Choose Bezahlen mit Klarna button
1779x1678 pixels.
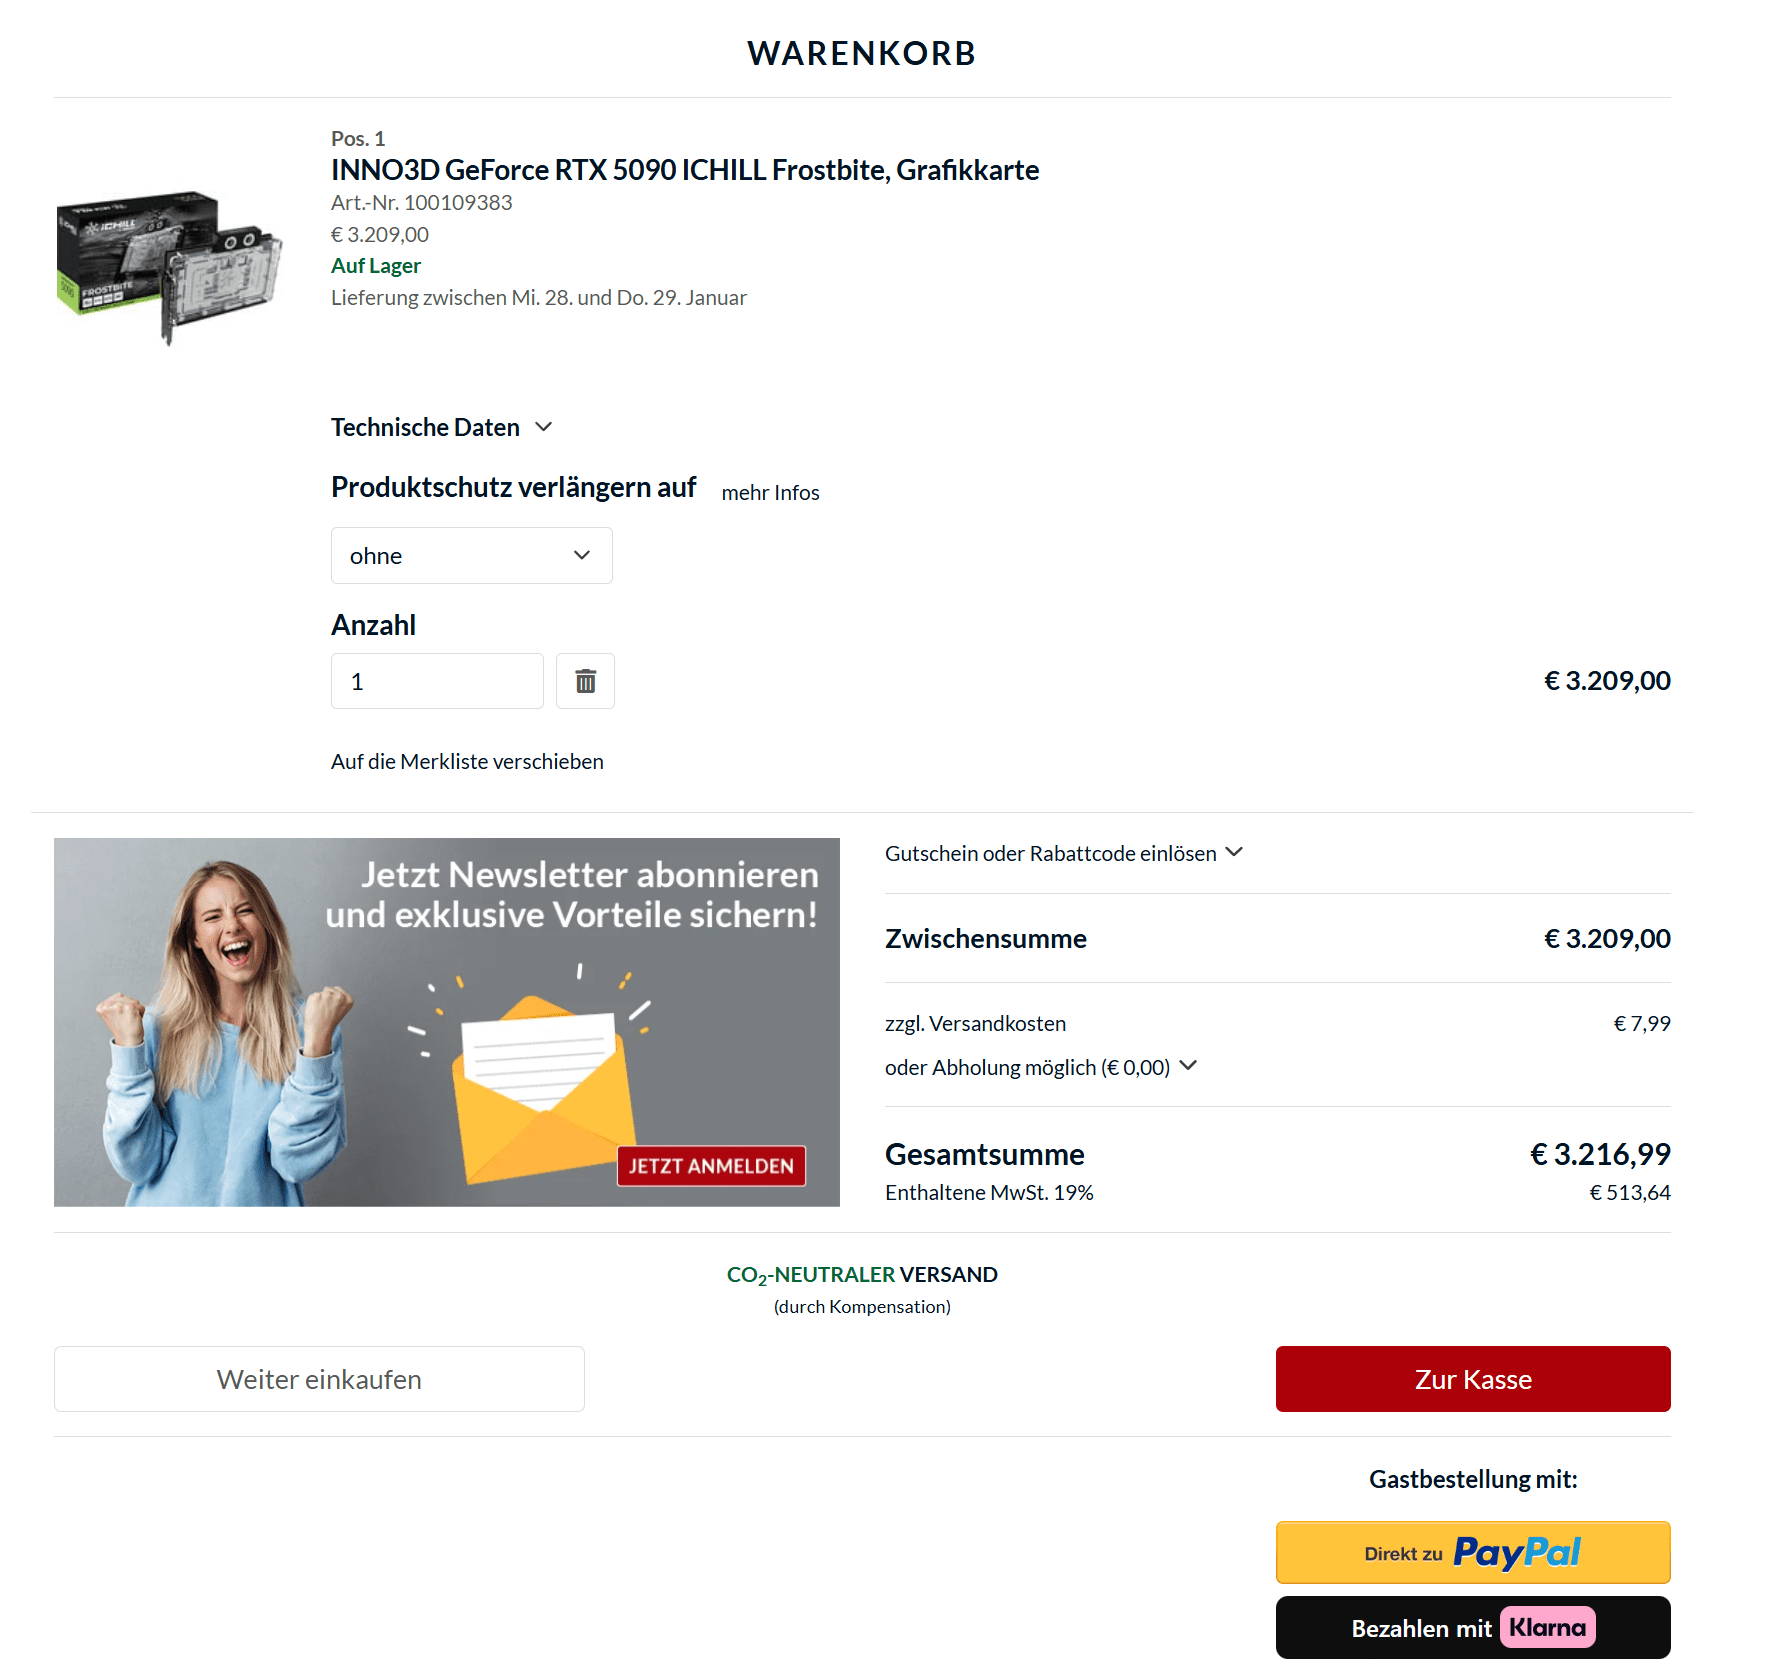click(x=1473, y=1628)
